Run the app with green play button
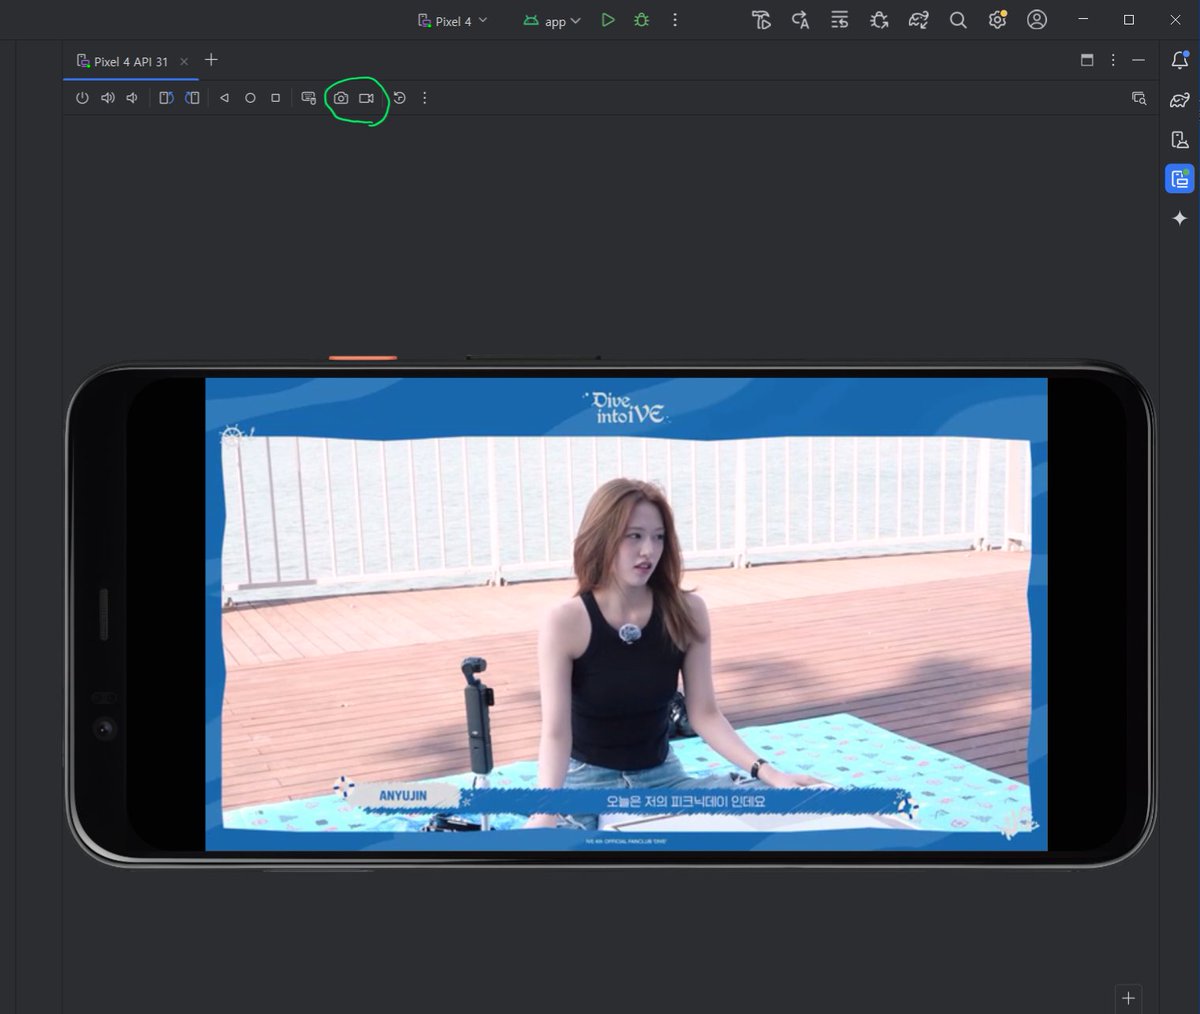The height and width of the screenshot is (1014, 1200). [608, 20]
